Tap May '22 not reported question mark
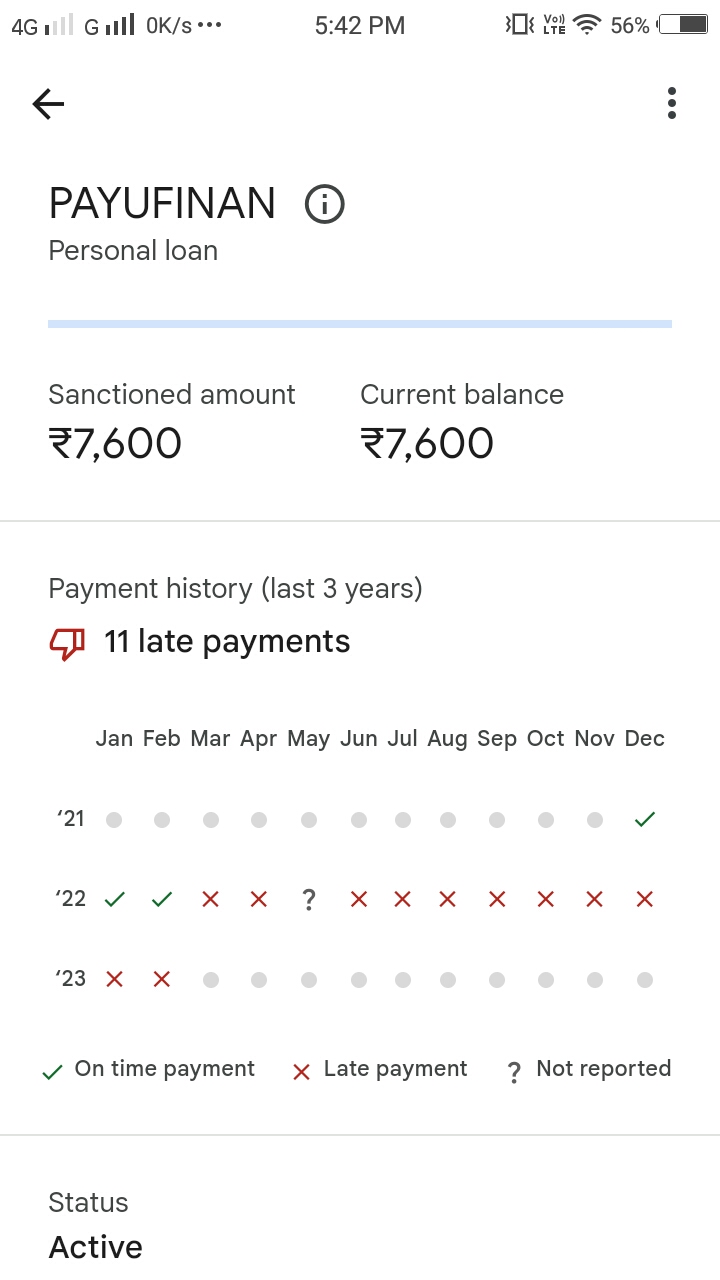 tap(309, 900)
